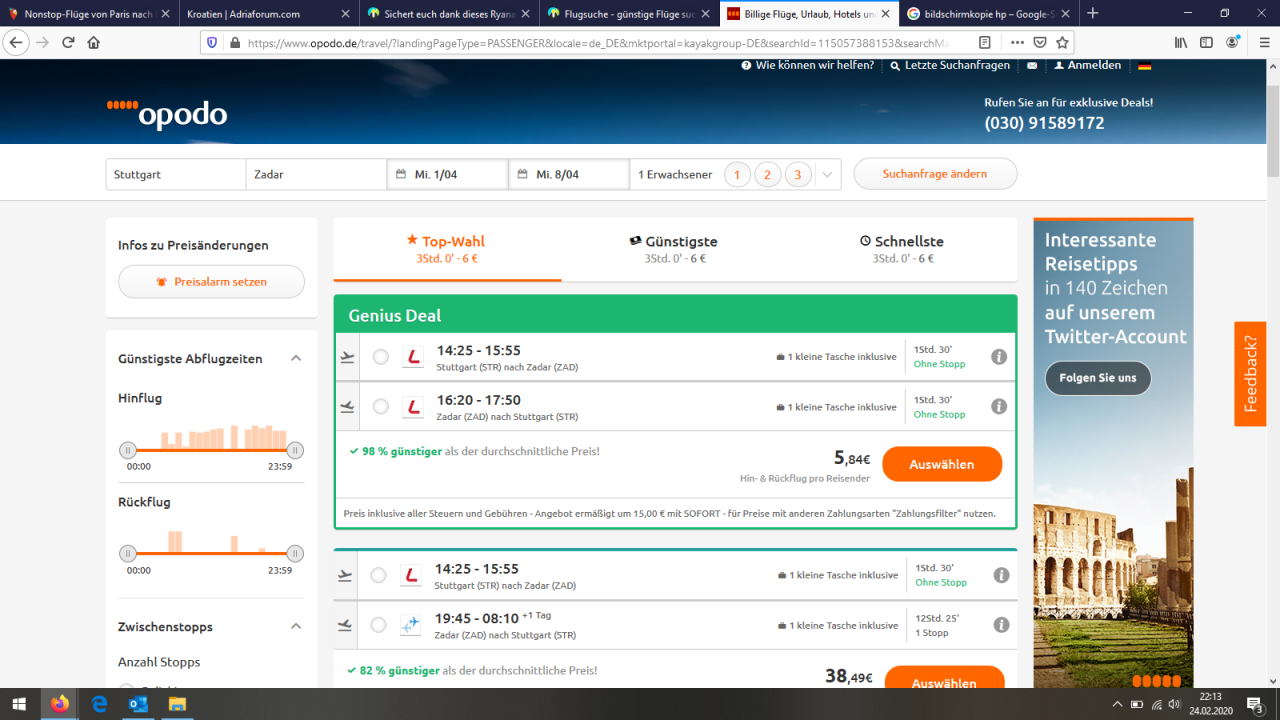Select the 14:25 - 15:55 Genius Deal outbound flight
This screenshot has height=720, width=1280.
(380, 357)
